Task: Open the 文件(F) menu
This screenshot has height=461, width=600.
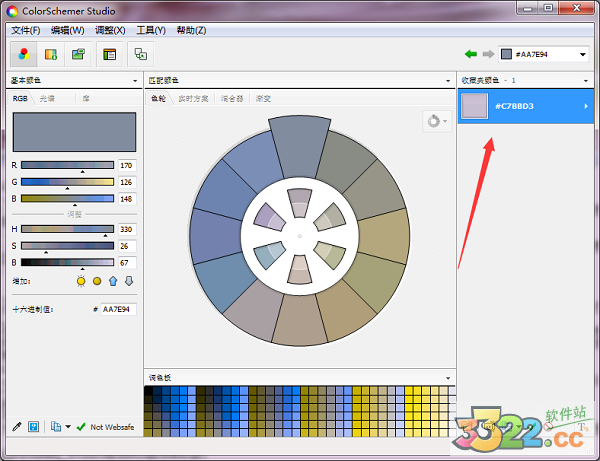Action: 26,30
